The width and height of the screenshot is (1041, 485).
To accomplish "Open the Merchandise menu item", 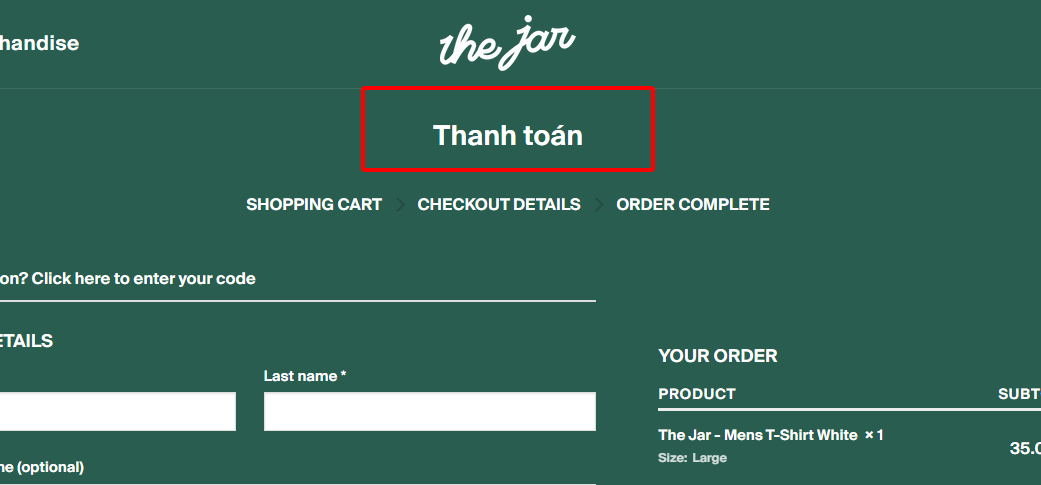I will (x=39, y=44).
